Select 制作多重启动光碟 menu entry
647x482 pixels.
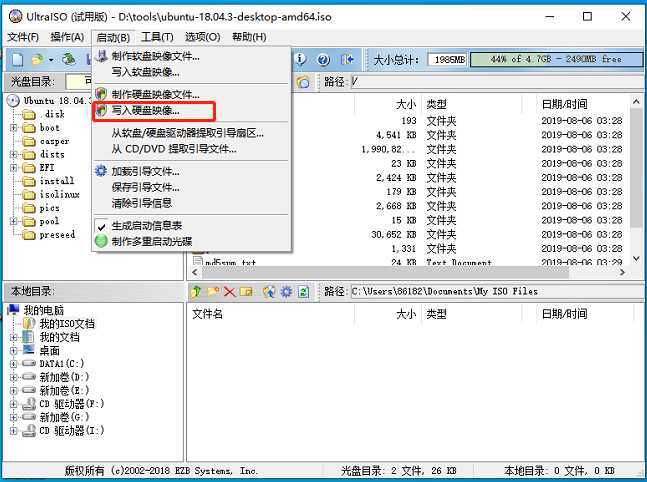click(192, 241)
